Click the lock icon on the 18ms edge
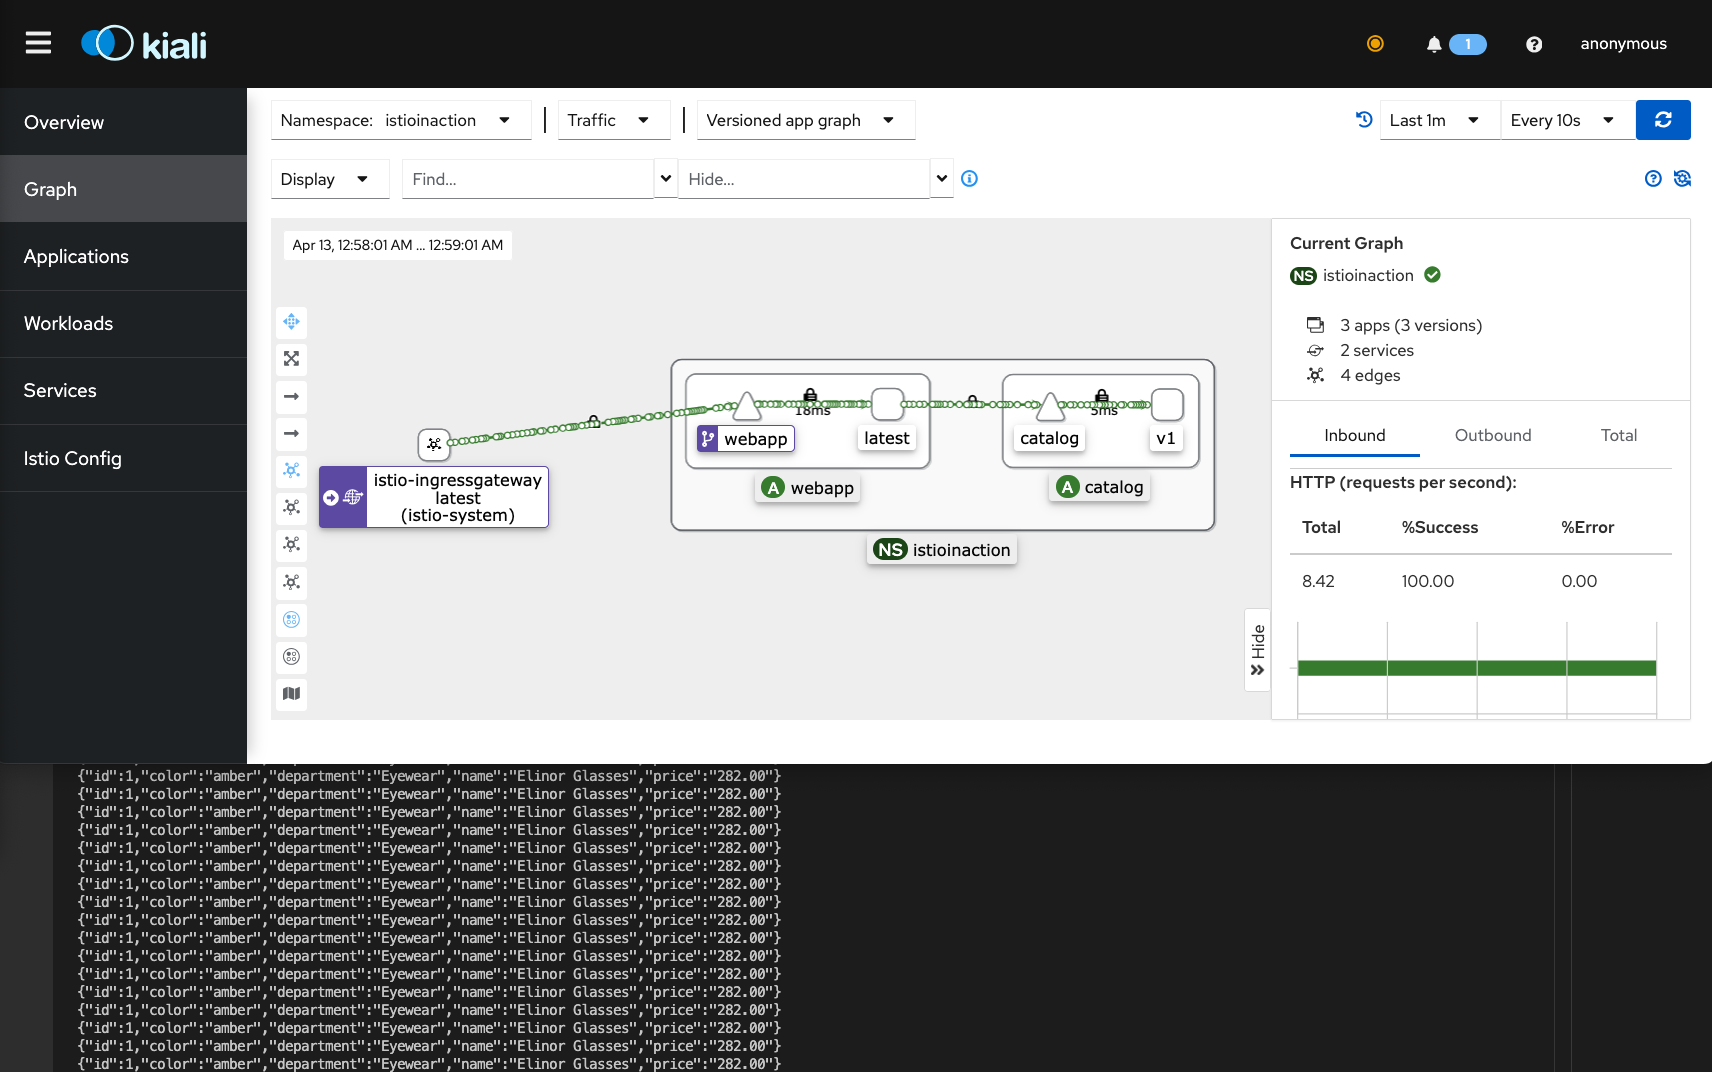This screenshot has width=1712, height=1072. (810, 396)
